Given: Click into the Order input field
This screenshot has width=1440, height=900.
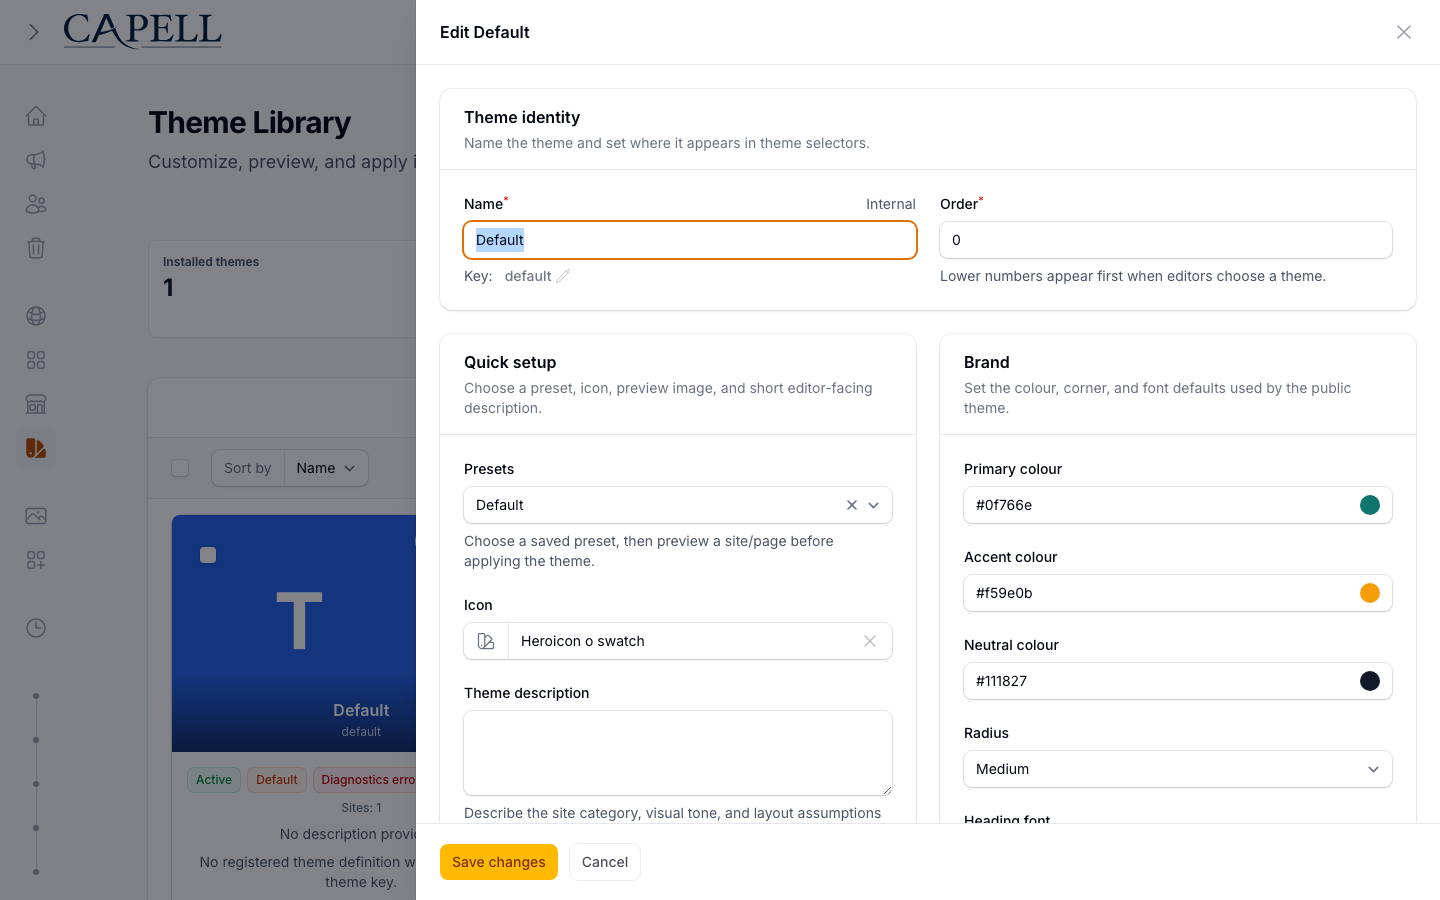Looking at the screenshot, I should (x=1166, y=240).
